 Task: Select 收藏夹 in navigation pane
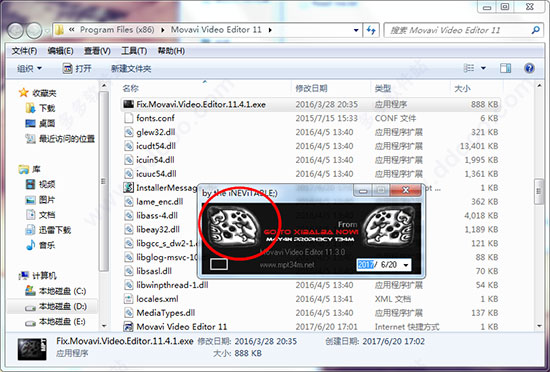tap(38, 93)
